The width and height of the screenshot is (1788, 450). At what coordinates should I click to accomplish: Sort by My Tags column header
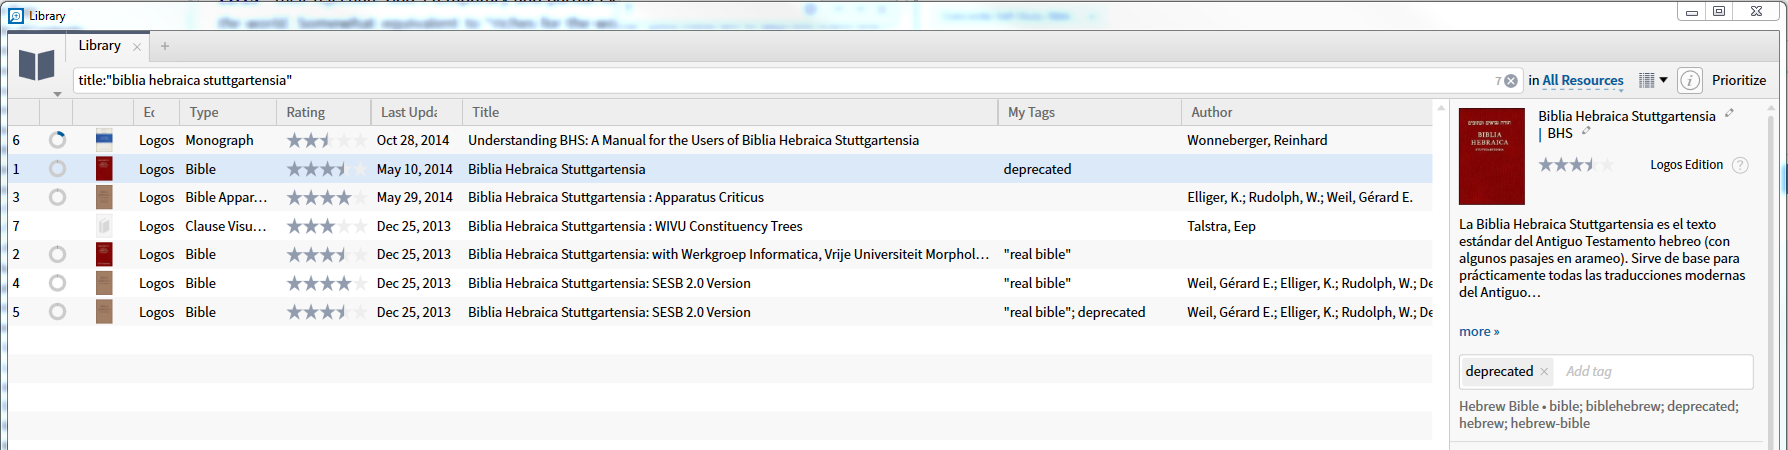(1090, 112)
